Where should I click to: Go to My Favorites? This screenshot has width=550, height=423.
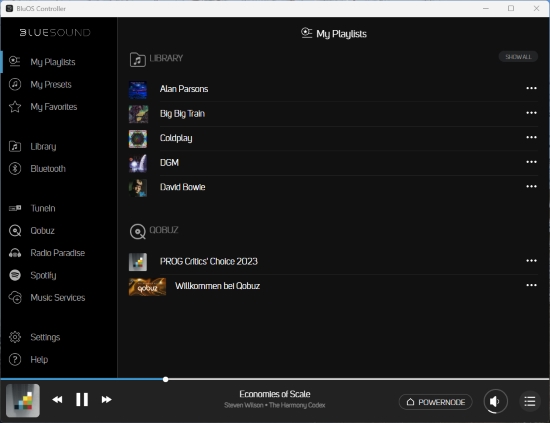click(54, 107)
